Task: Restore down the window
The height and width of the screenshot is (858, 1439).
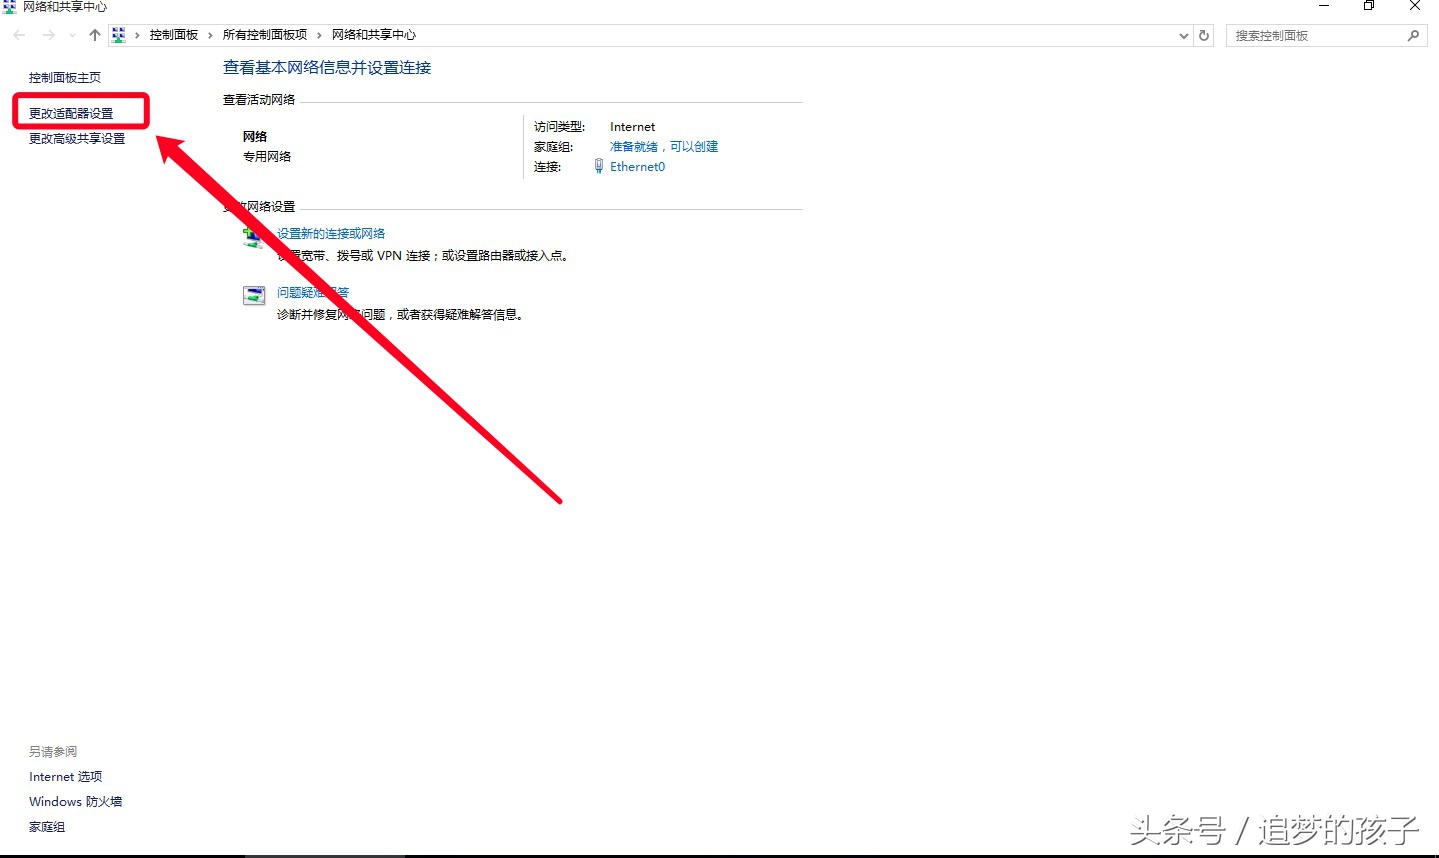Action: (x=1369, y=6)
